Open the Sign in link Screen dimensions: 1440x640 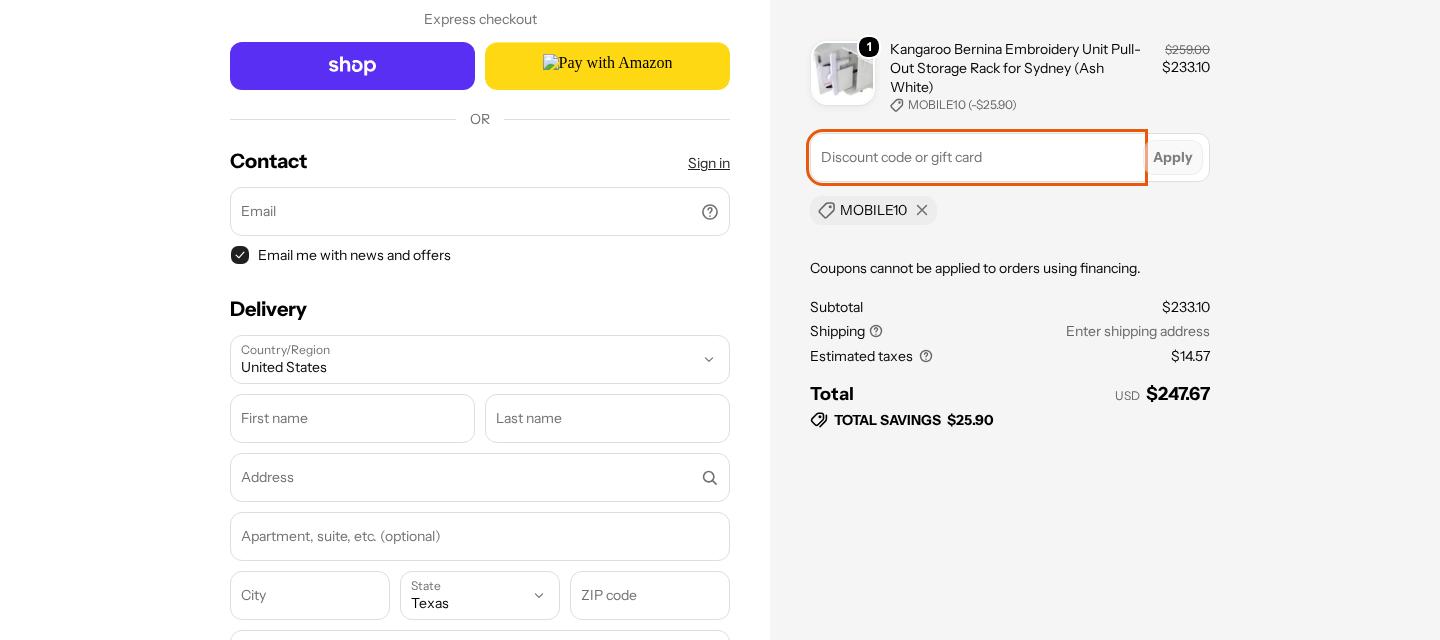click(x=709, y=163)
